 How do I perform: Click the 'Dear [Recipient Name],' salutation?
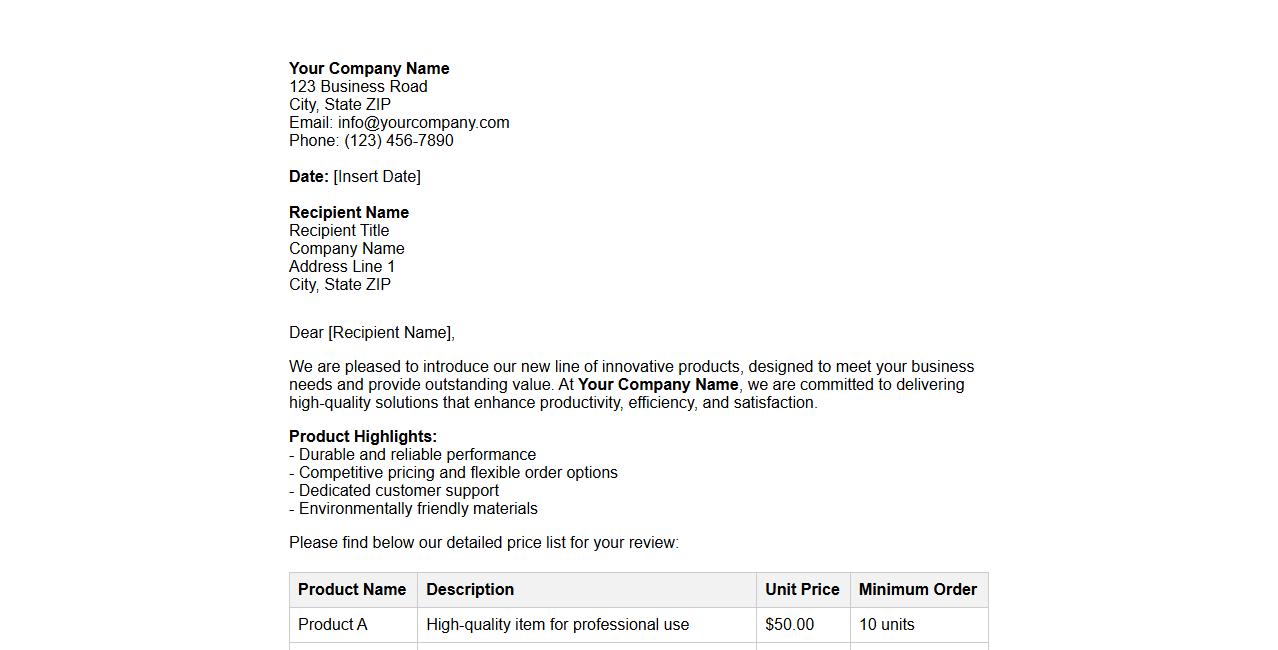371,332
